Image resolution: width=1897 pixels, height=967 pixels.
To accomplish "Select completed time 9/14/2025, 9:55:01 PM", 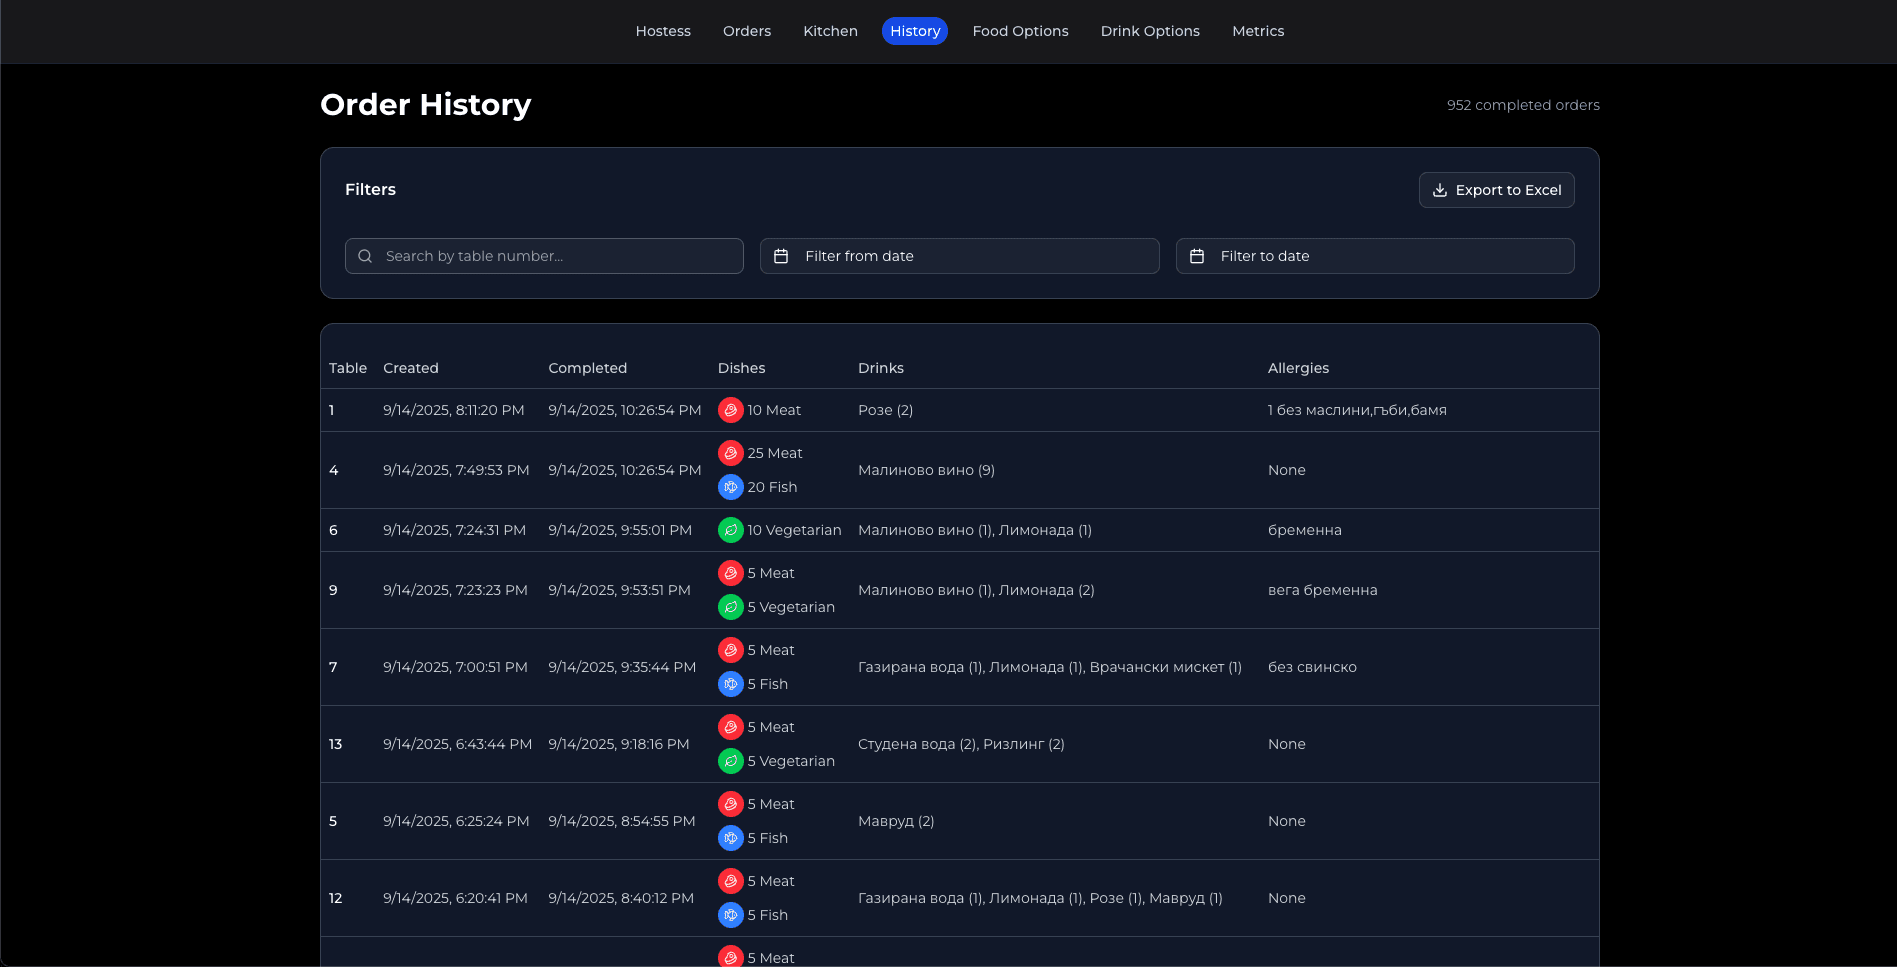I will coord(620,530).
